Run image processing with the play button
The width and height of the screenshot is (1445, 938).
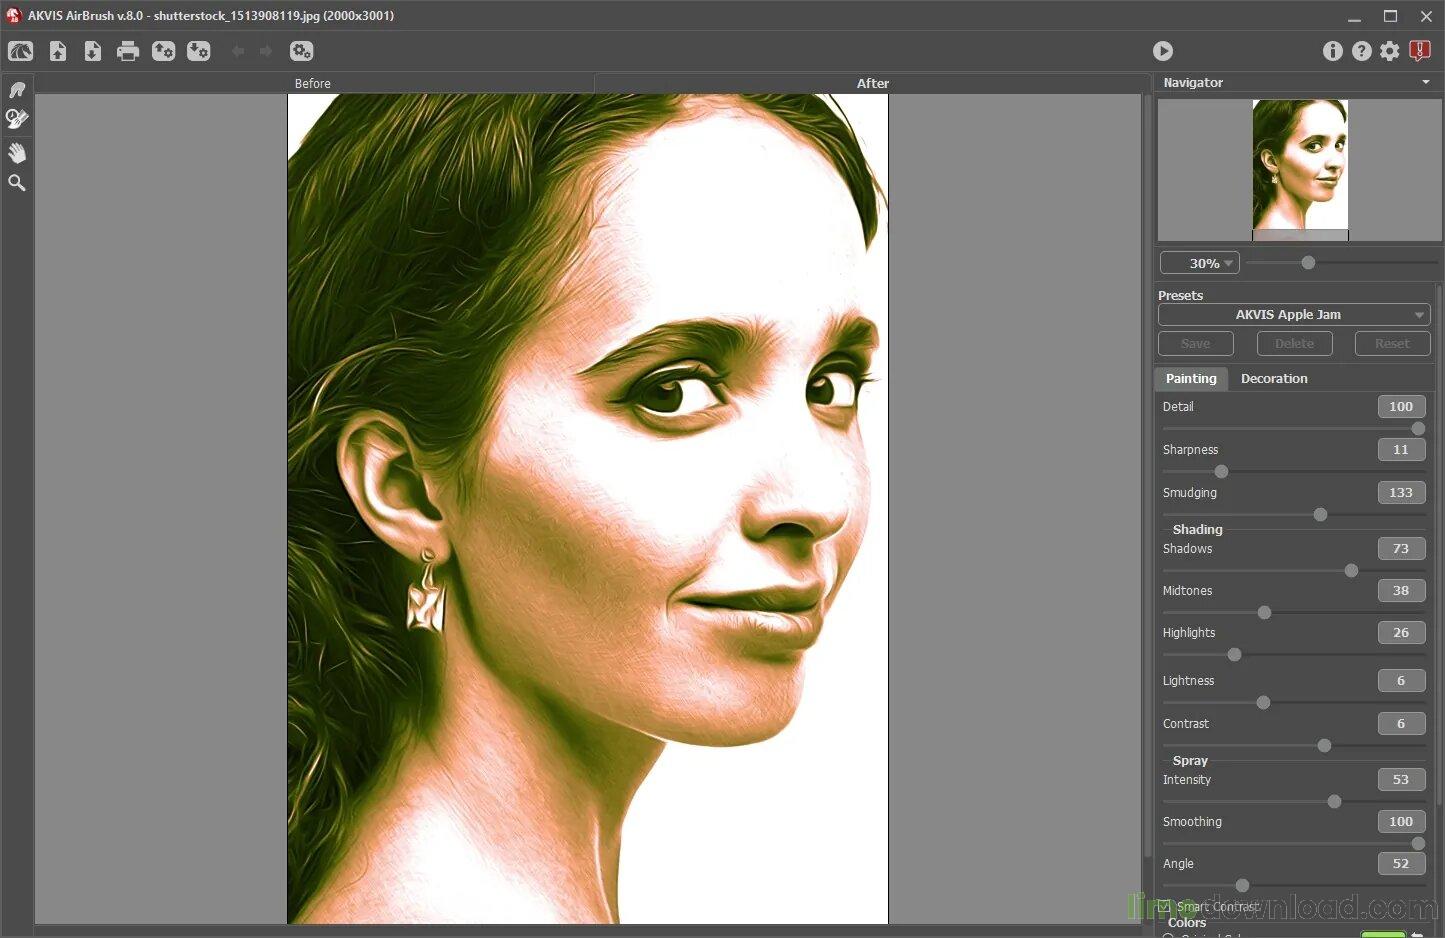pyautogui.click(x=1162, y=51)
